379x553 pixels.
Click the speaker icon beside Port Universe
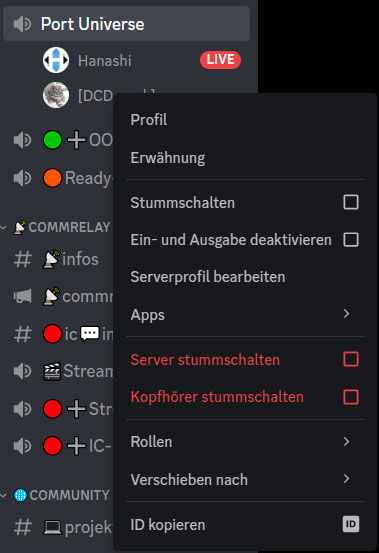(22, 24)
